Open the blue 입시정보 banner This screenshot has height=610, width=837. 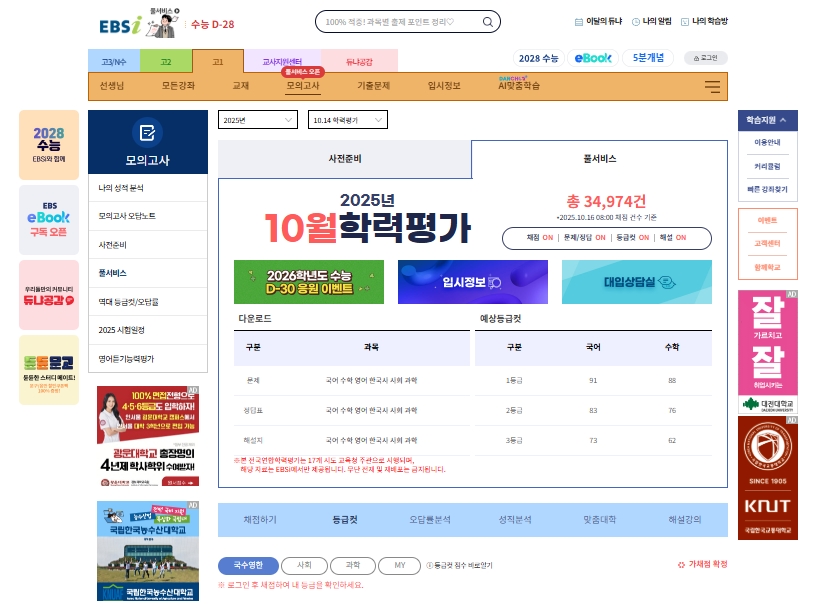pos(473,282)
